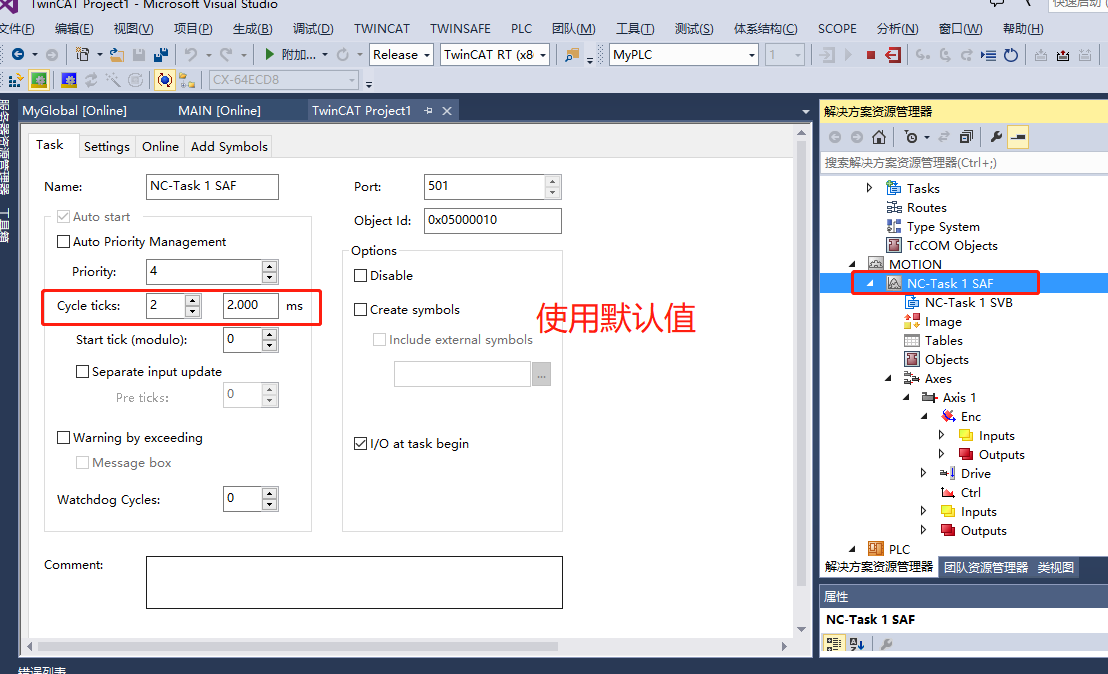Select the TcCOM Objects tree item
The image size is (1108, 674).
952,245
